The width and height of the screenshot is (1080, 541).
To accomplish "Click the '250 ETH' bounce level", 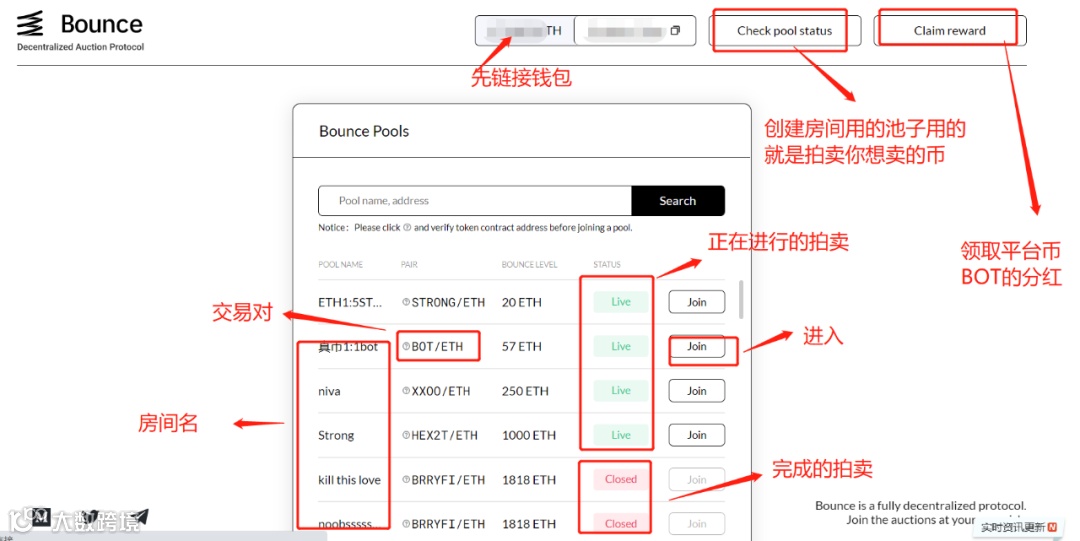I will click(x=525, y=391).
